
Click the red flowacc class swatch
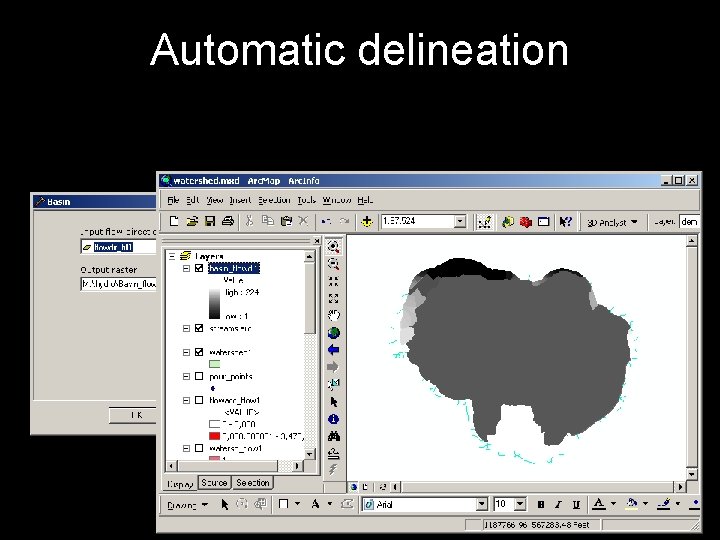coord(214,436)
